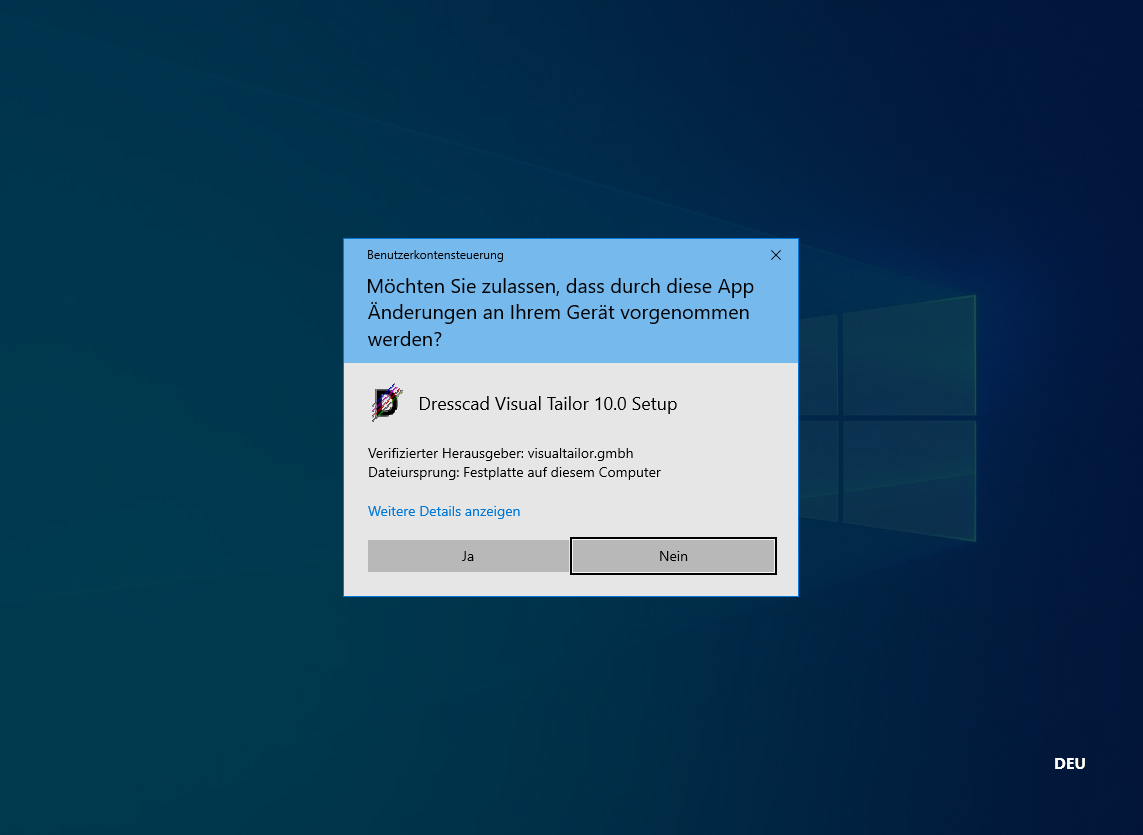Click the word Setup in program name

(x=654, y=404)
